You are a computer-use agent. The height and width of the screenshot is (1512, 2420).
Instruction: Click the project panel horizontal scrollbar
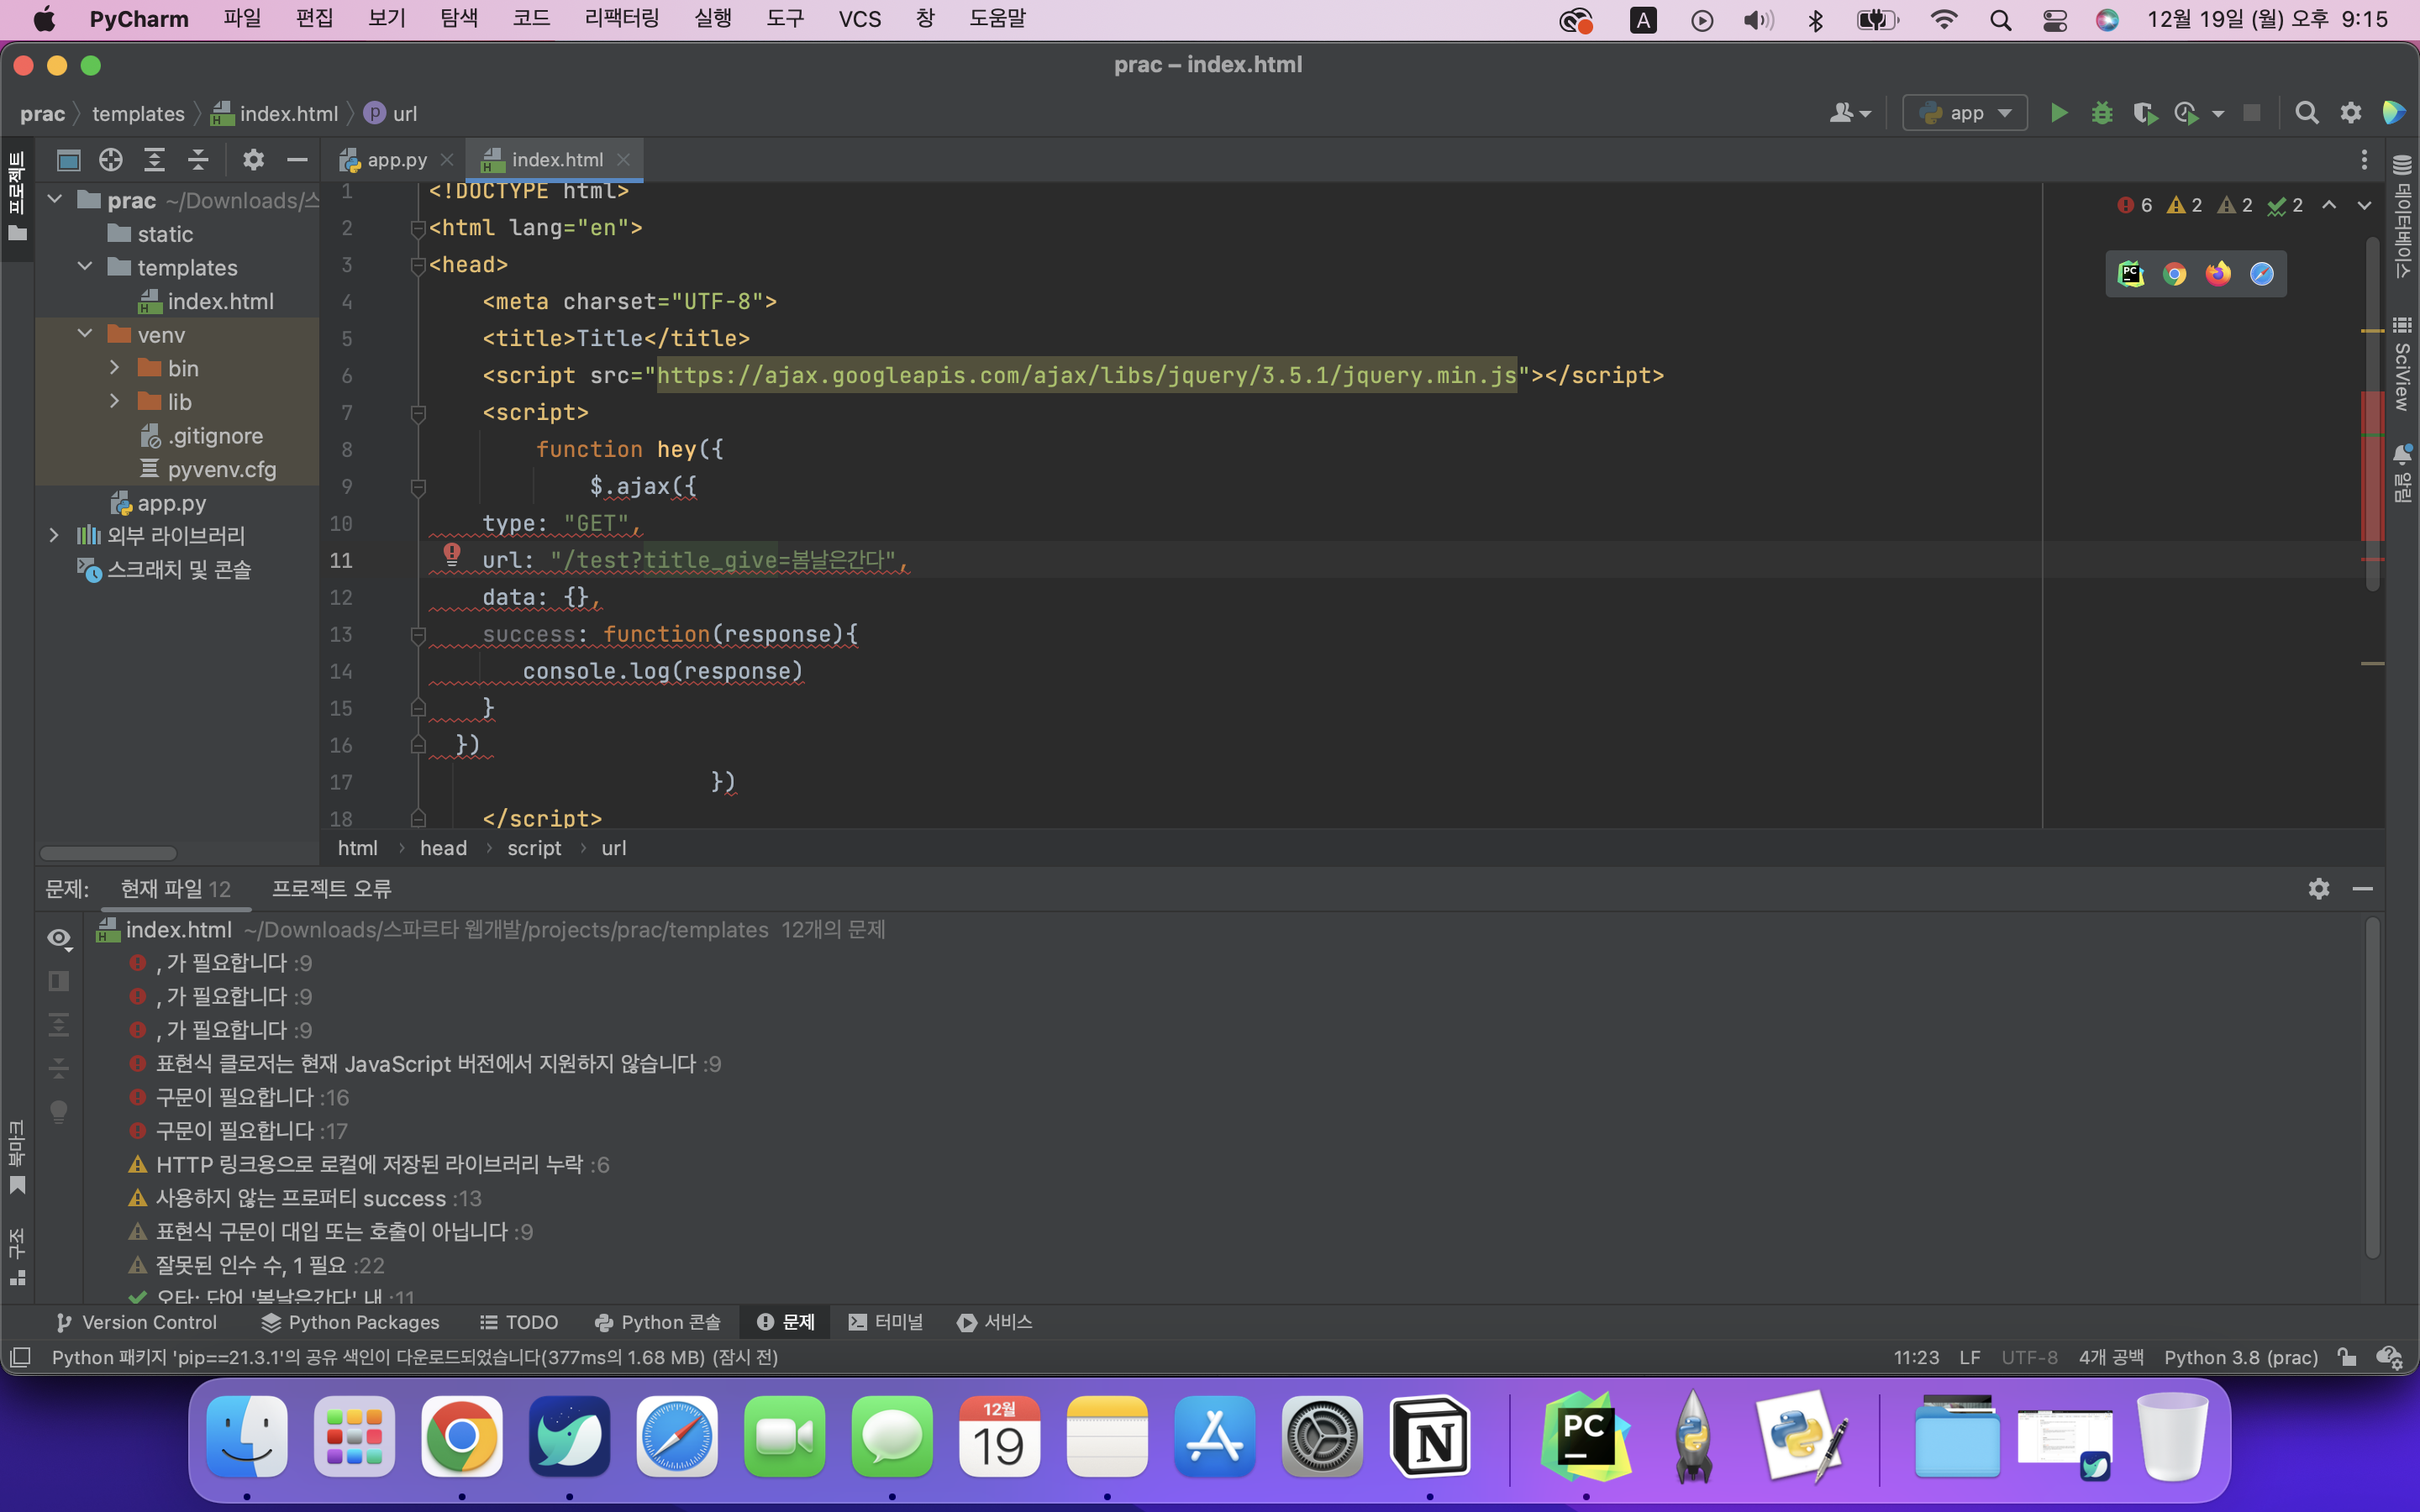point(108,853)
